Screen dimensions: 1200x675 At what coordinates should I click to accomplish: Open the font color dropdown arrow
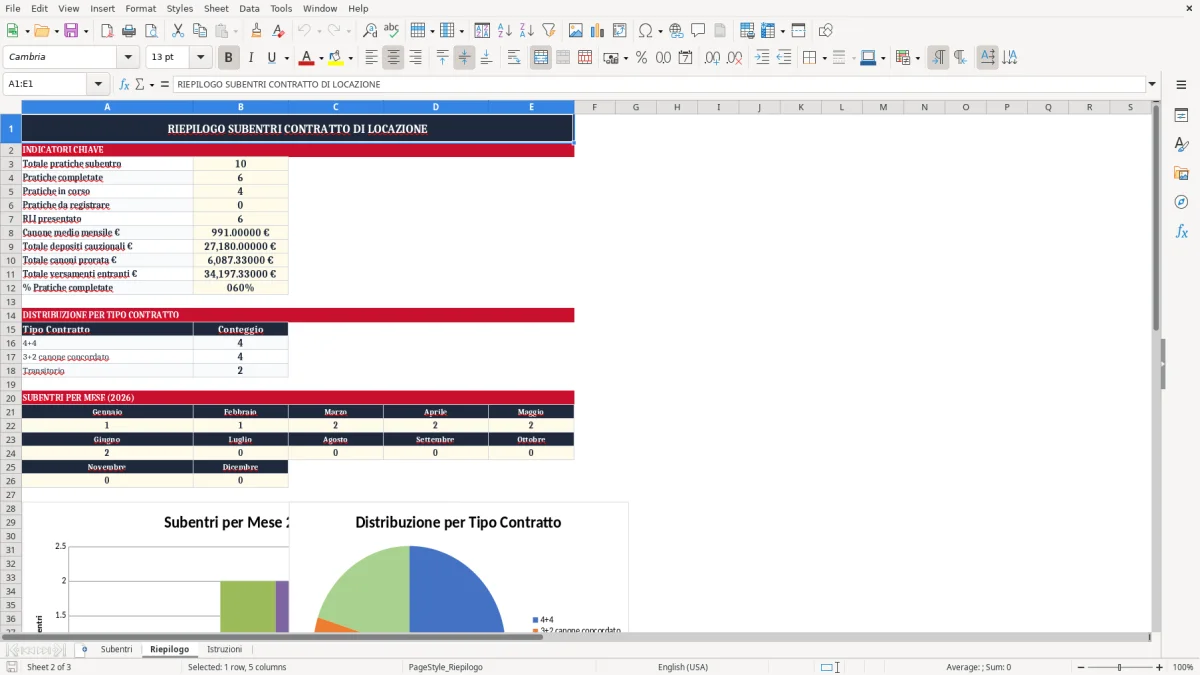pos(320,58)
